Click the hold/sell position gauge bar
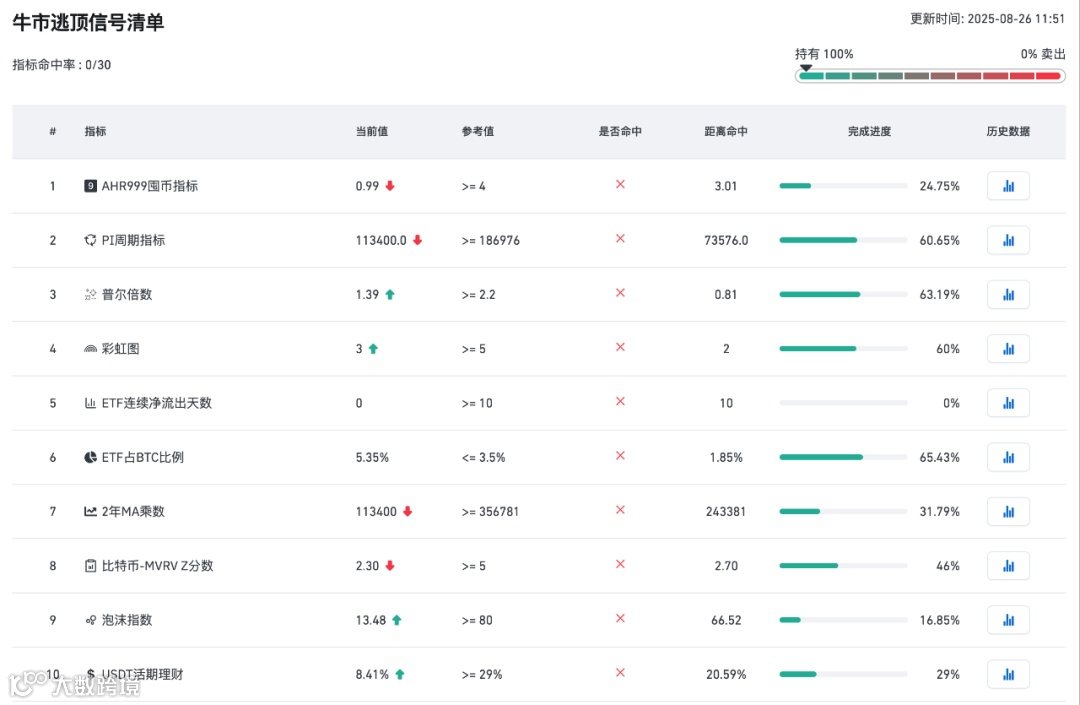This screenshot has width=1080, height=705. (x=929, y=76)
